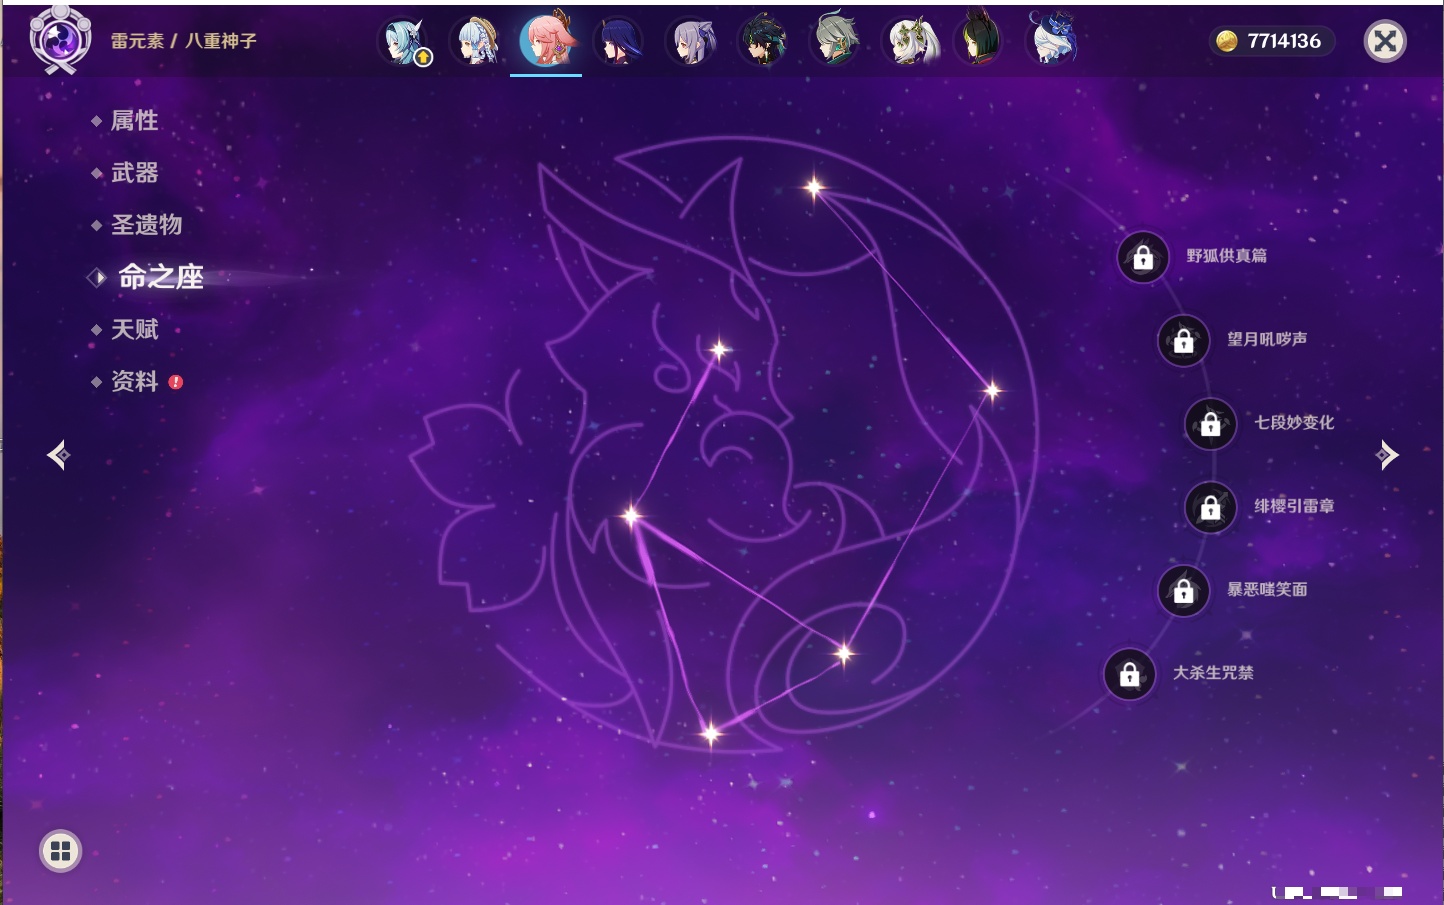Screen dimensions: 1444x905
Task: Select the lavender-haired Keqing avatar
Action: click(x=691, y=42)
